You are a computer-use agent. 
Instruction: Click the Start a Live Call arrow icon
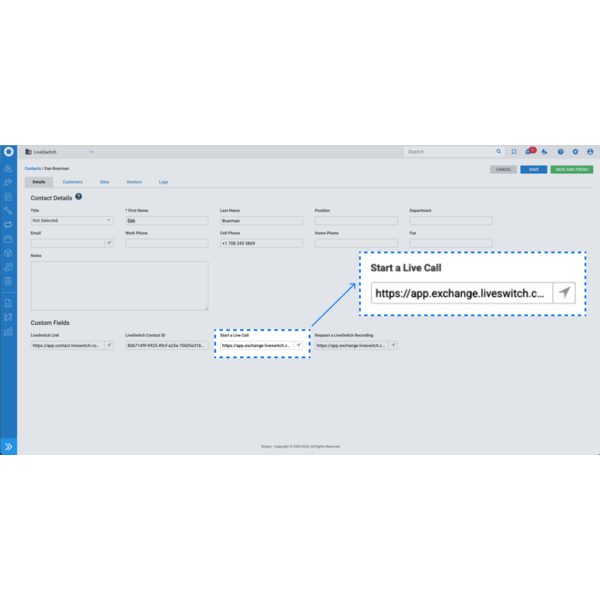(x=298, y=345)
